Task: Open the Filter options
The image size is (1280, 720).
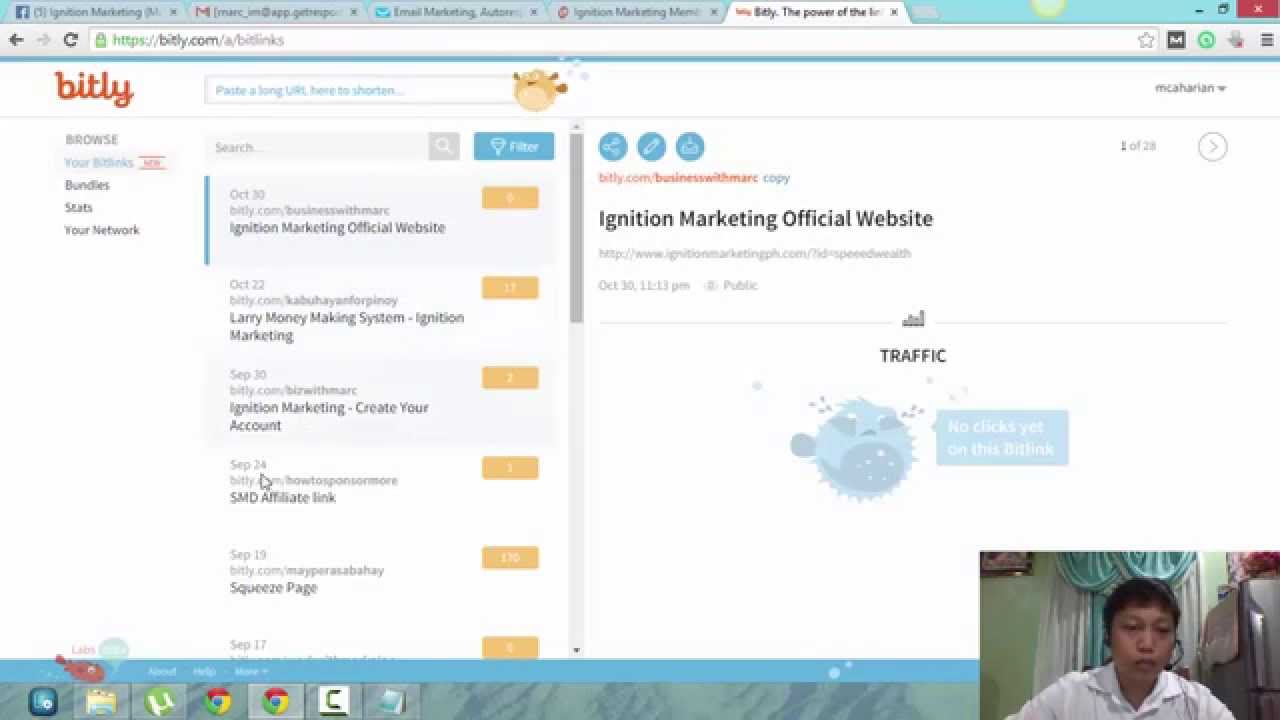Action: [514, 146]
